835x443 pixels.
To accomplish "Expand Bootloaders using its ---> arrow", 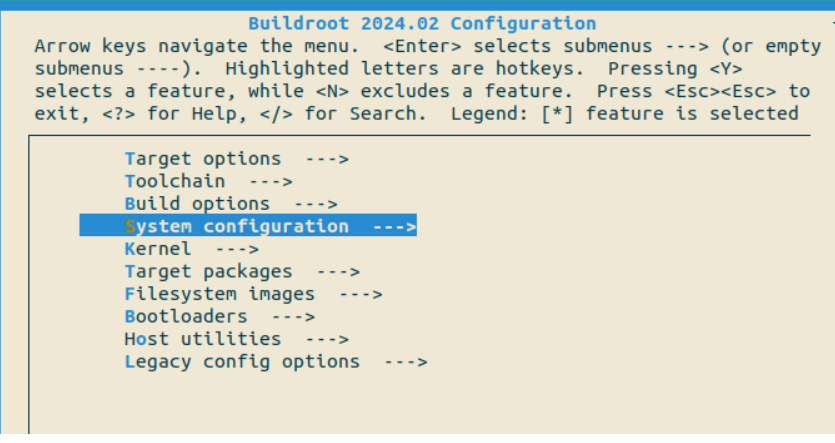I will click(293, 316).
